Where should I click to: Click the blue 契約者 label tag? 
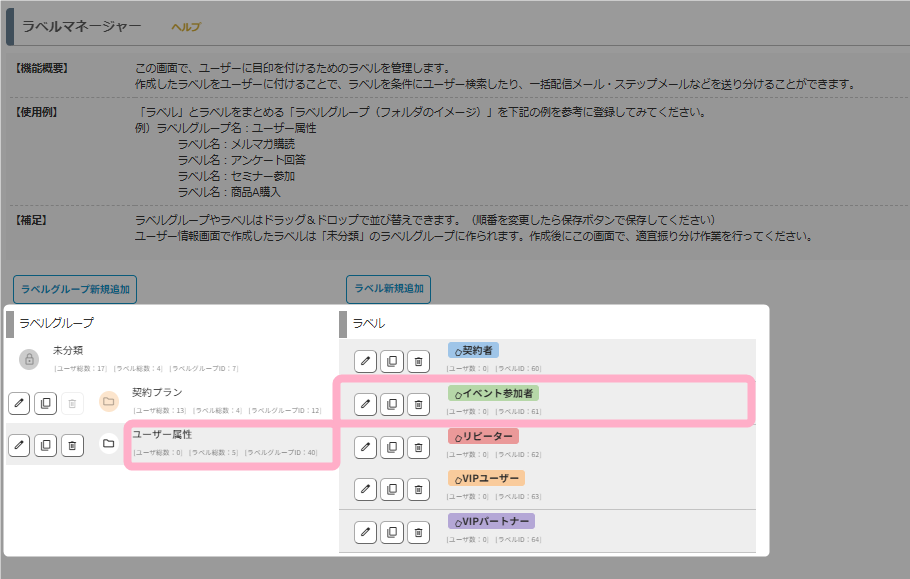[474, 350]
